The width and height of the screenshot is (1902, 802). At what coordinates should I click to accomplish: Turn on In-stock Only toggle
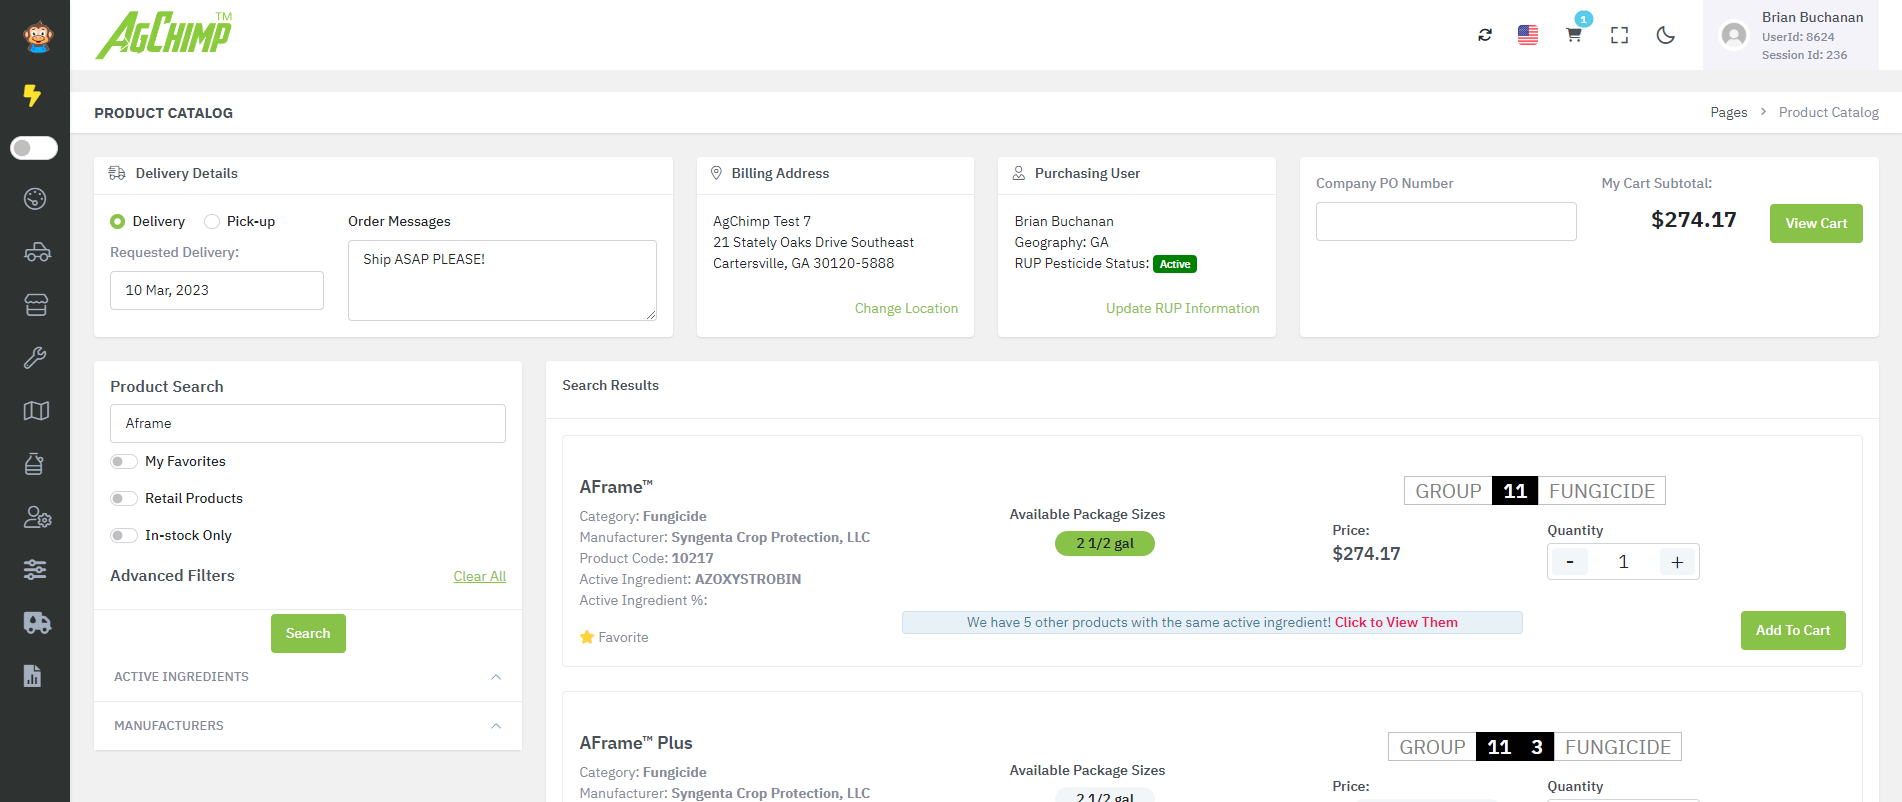coord(124,535)
